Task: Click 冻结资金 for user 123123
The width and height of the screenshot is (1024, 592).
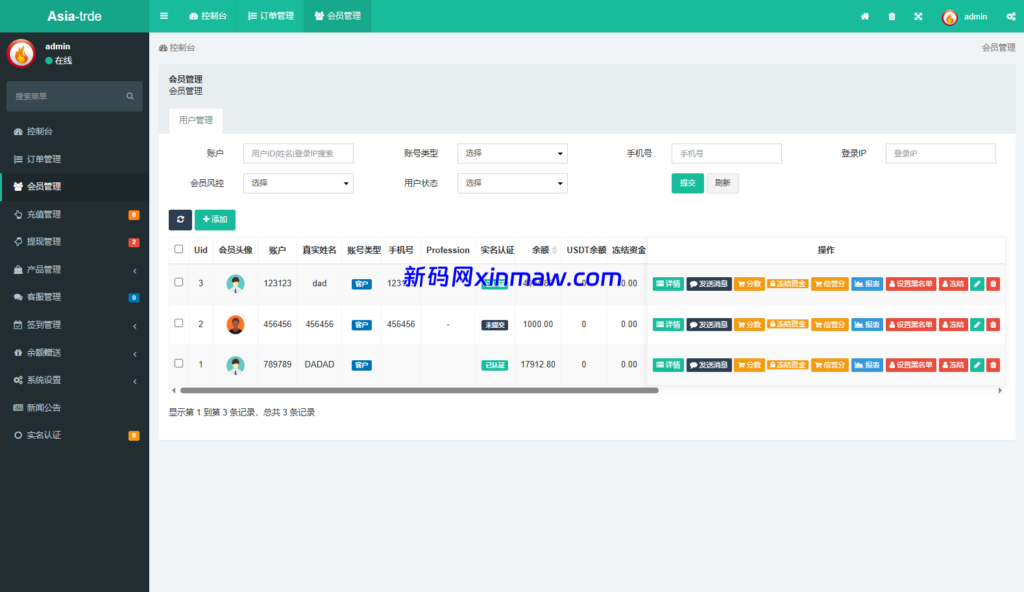Action: [788, 284]
